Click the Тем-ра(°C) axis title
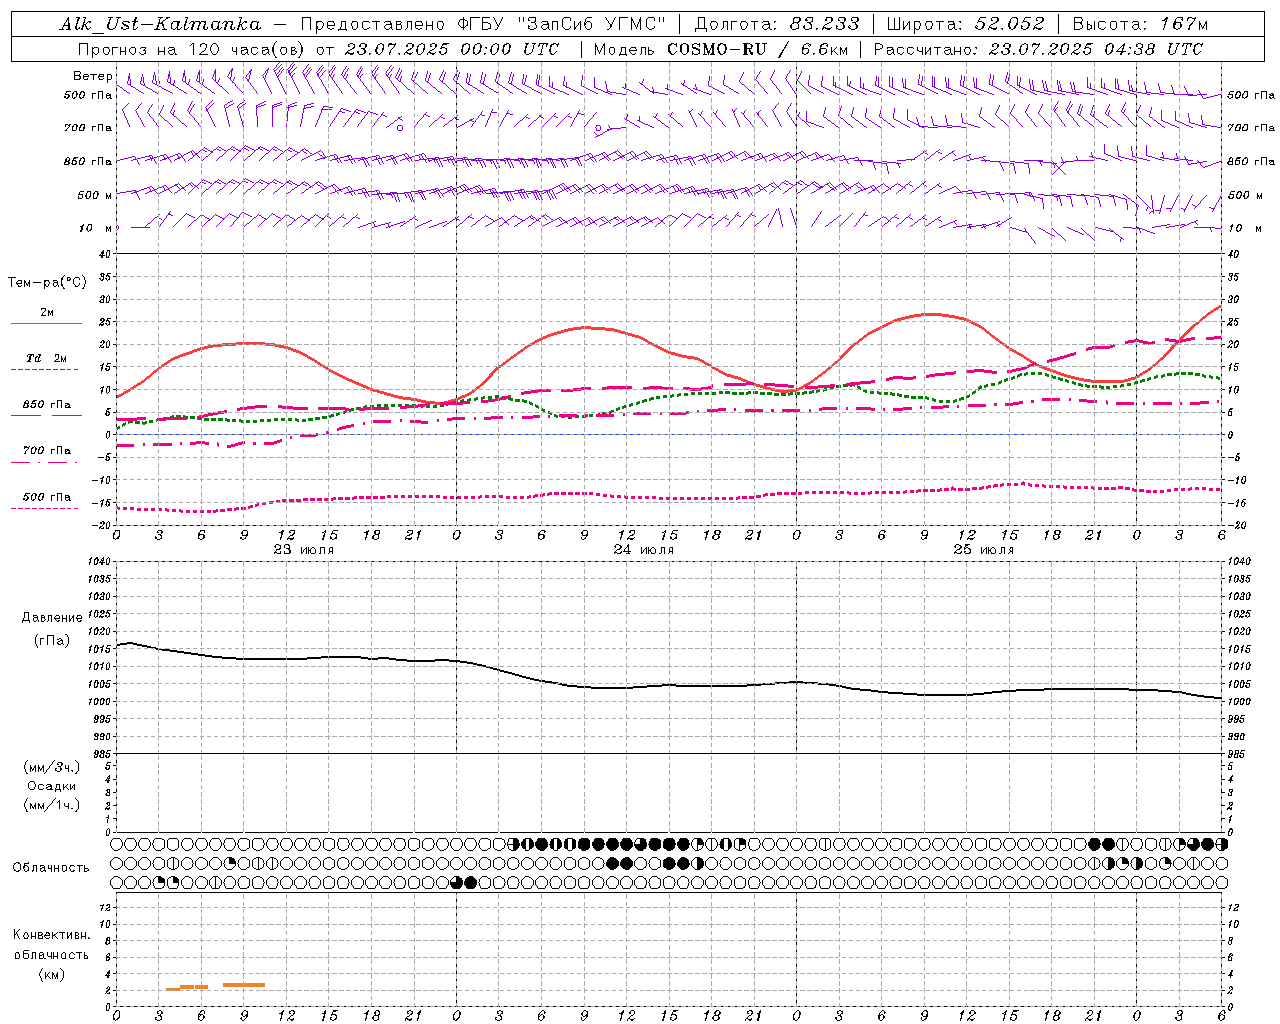This screenshot has height=1024, width=1280. pyautogui.click(x=47, y=283)
